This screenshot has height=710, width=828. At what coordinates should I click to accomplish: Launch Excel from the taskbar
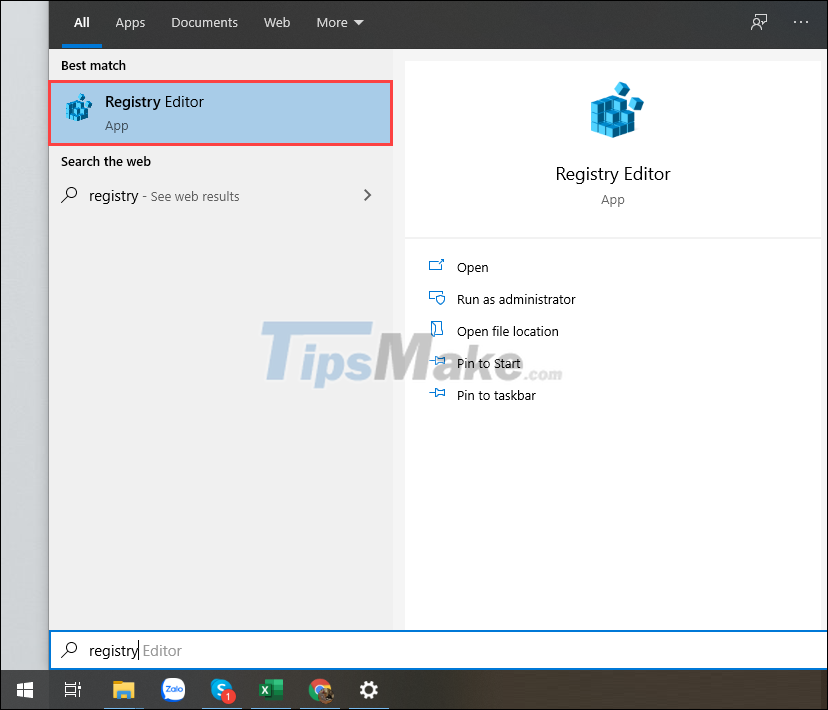coord(271,690)
